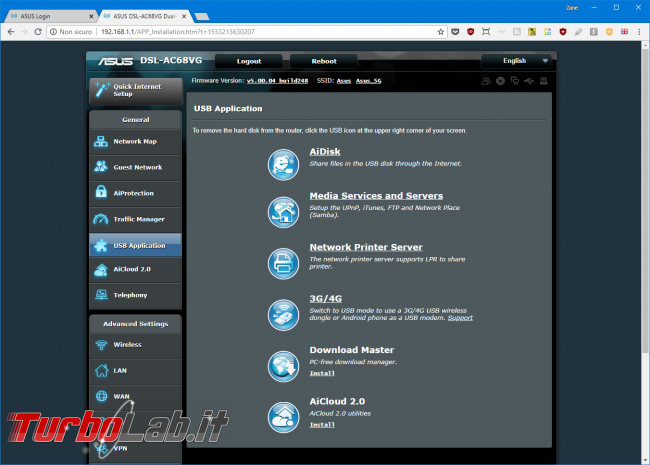
Task: Click the Pocket extension icon in toolbar
Action: tap(455, 32)
